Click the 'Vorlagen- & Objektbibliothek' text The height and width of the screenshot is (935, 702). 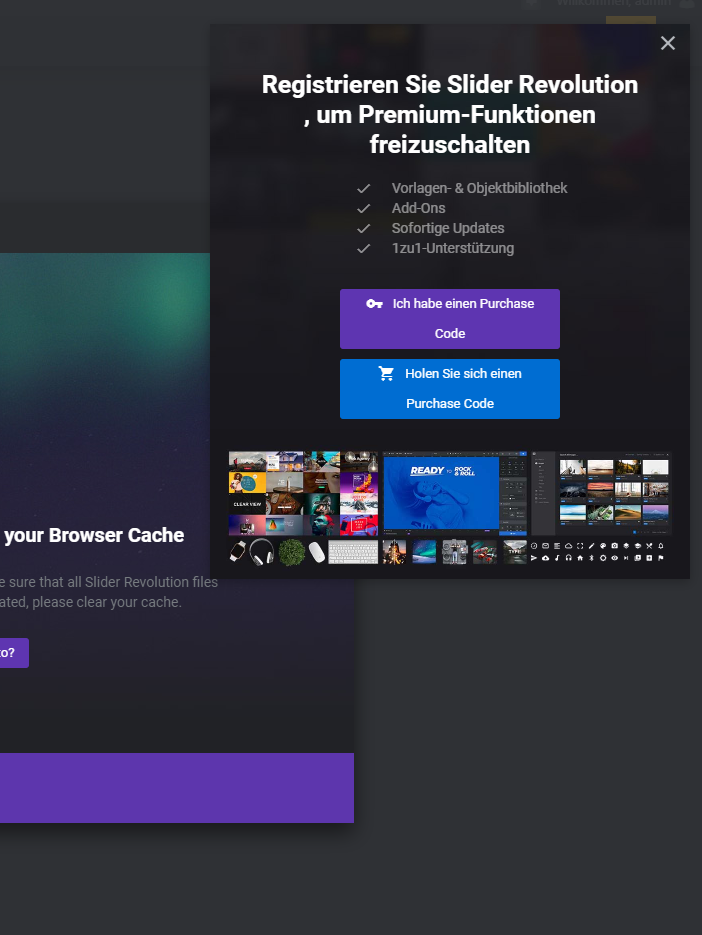pyautogui.click(x=479, y=188)
